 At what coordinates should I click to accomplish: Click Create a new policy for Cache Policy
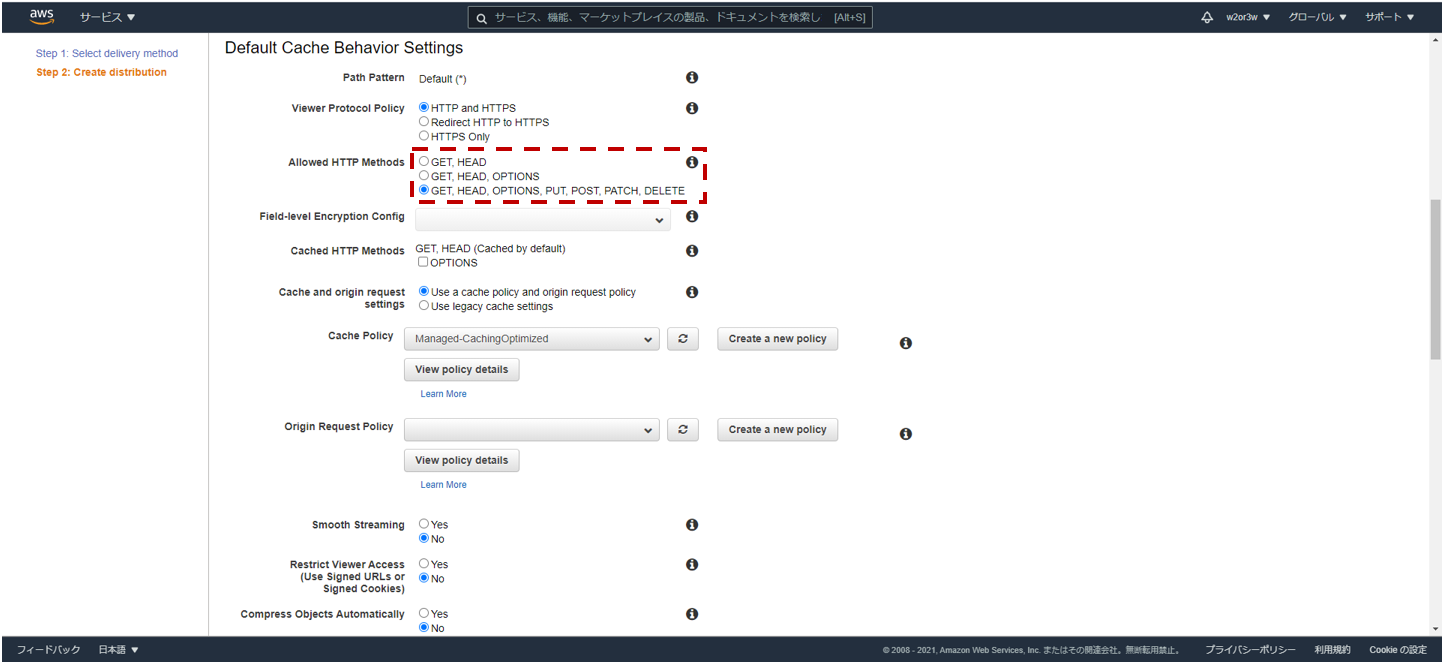[778, 339]
